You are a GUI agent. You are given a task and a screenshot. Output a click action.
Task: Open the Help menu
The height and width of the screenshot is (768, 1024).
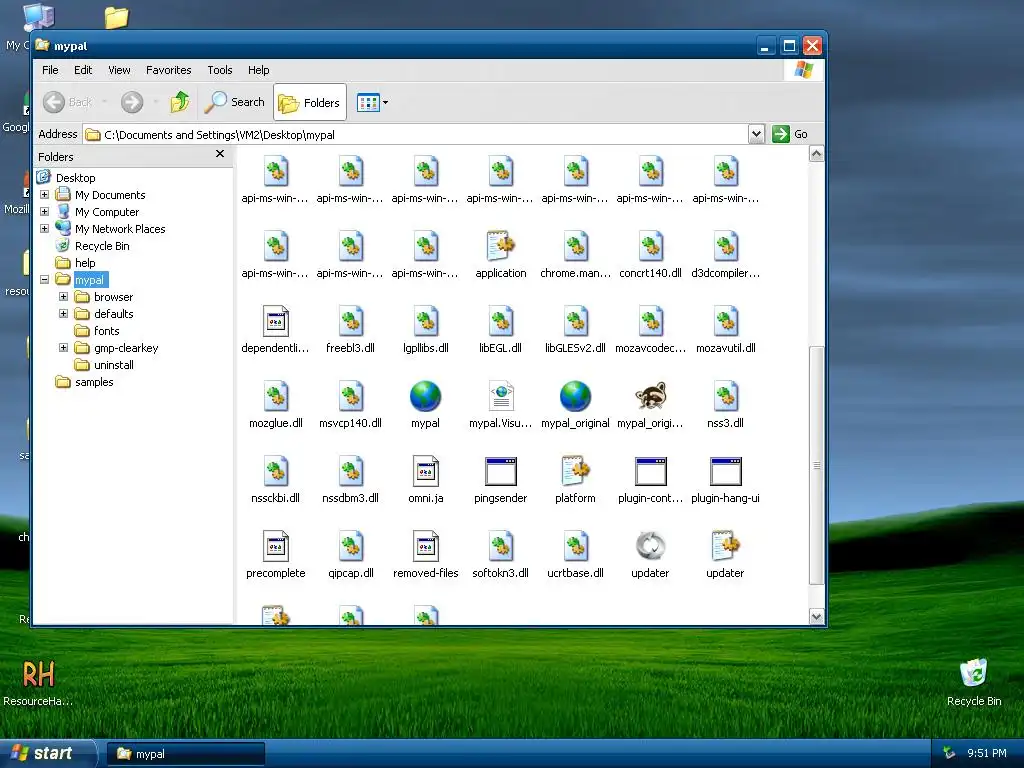coord(258,70)
